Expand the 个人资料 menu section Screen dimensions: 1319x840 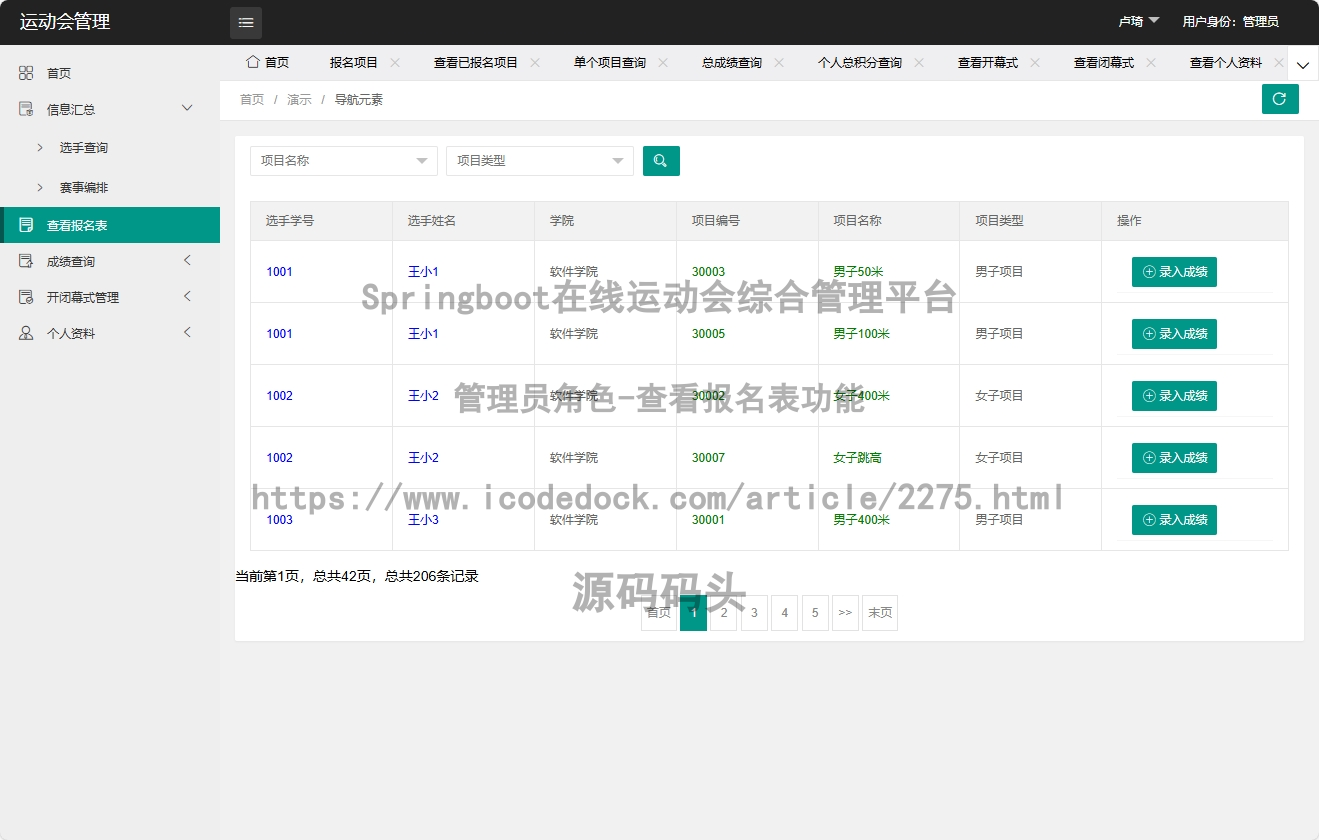point(187,332)
